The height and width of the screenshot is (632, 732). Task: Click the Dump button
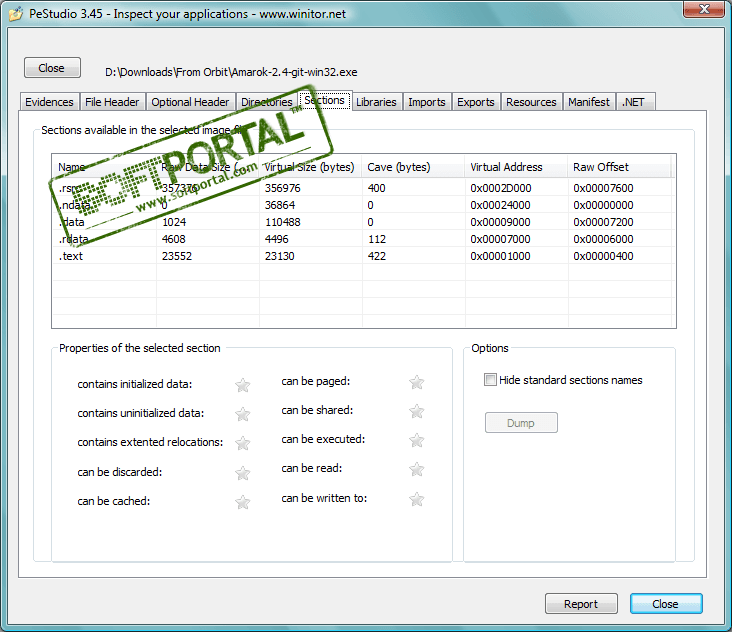coord(521,422)
